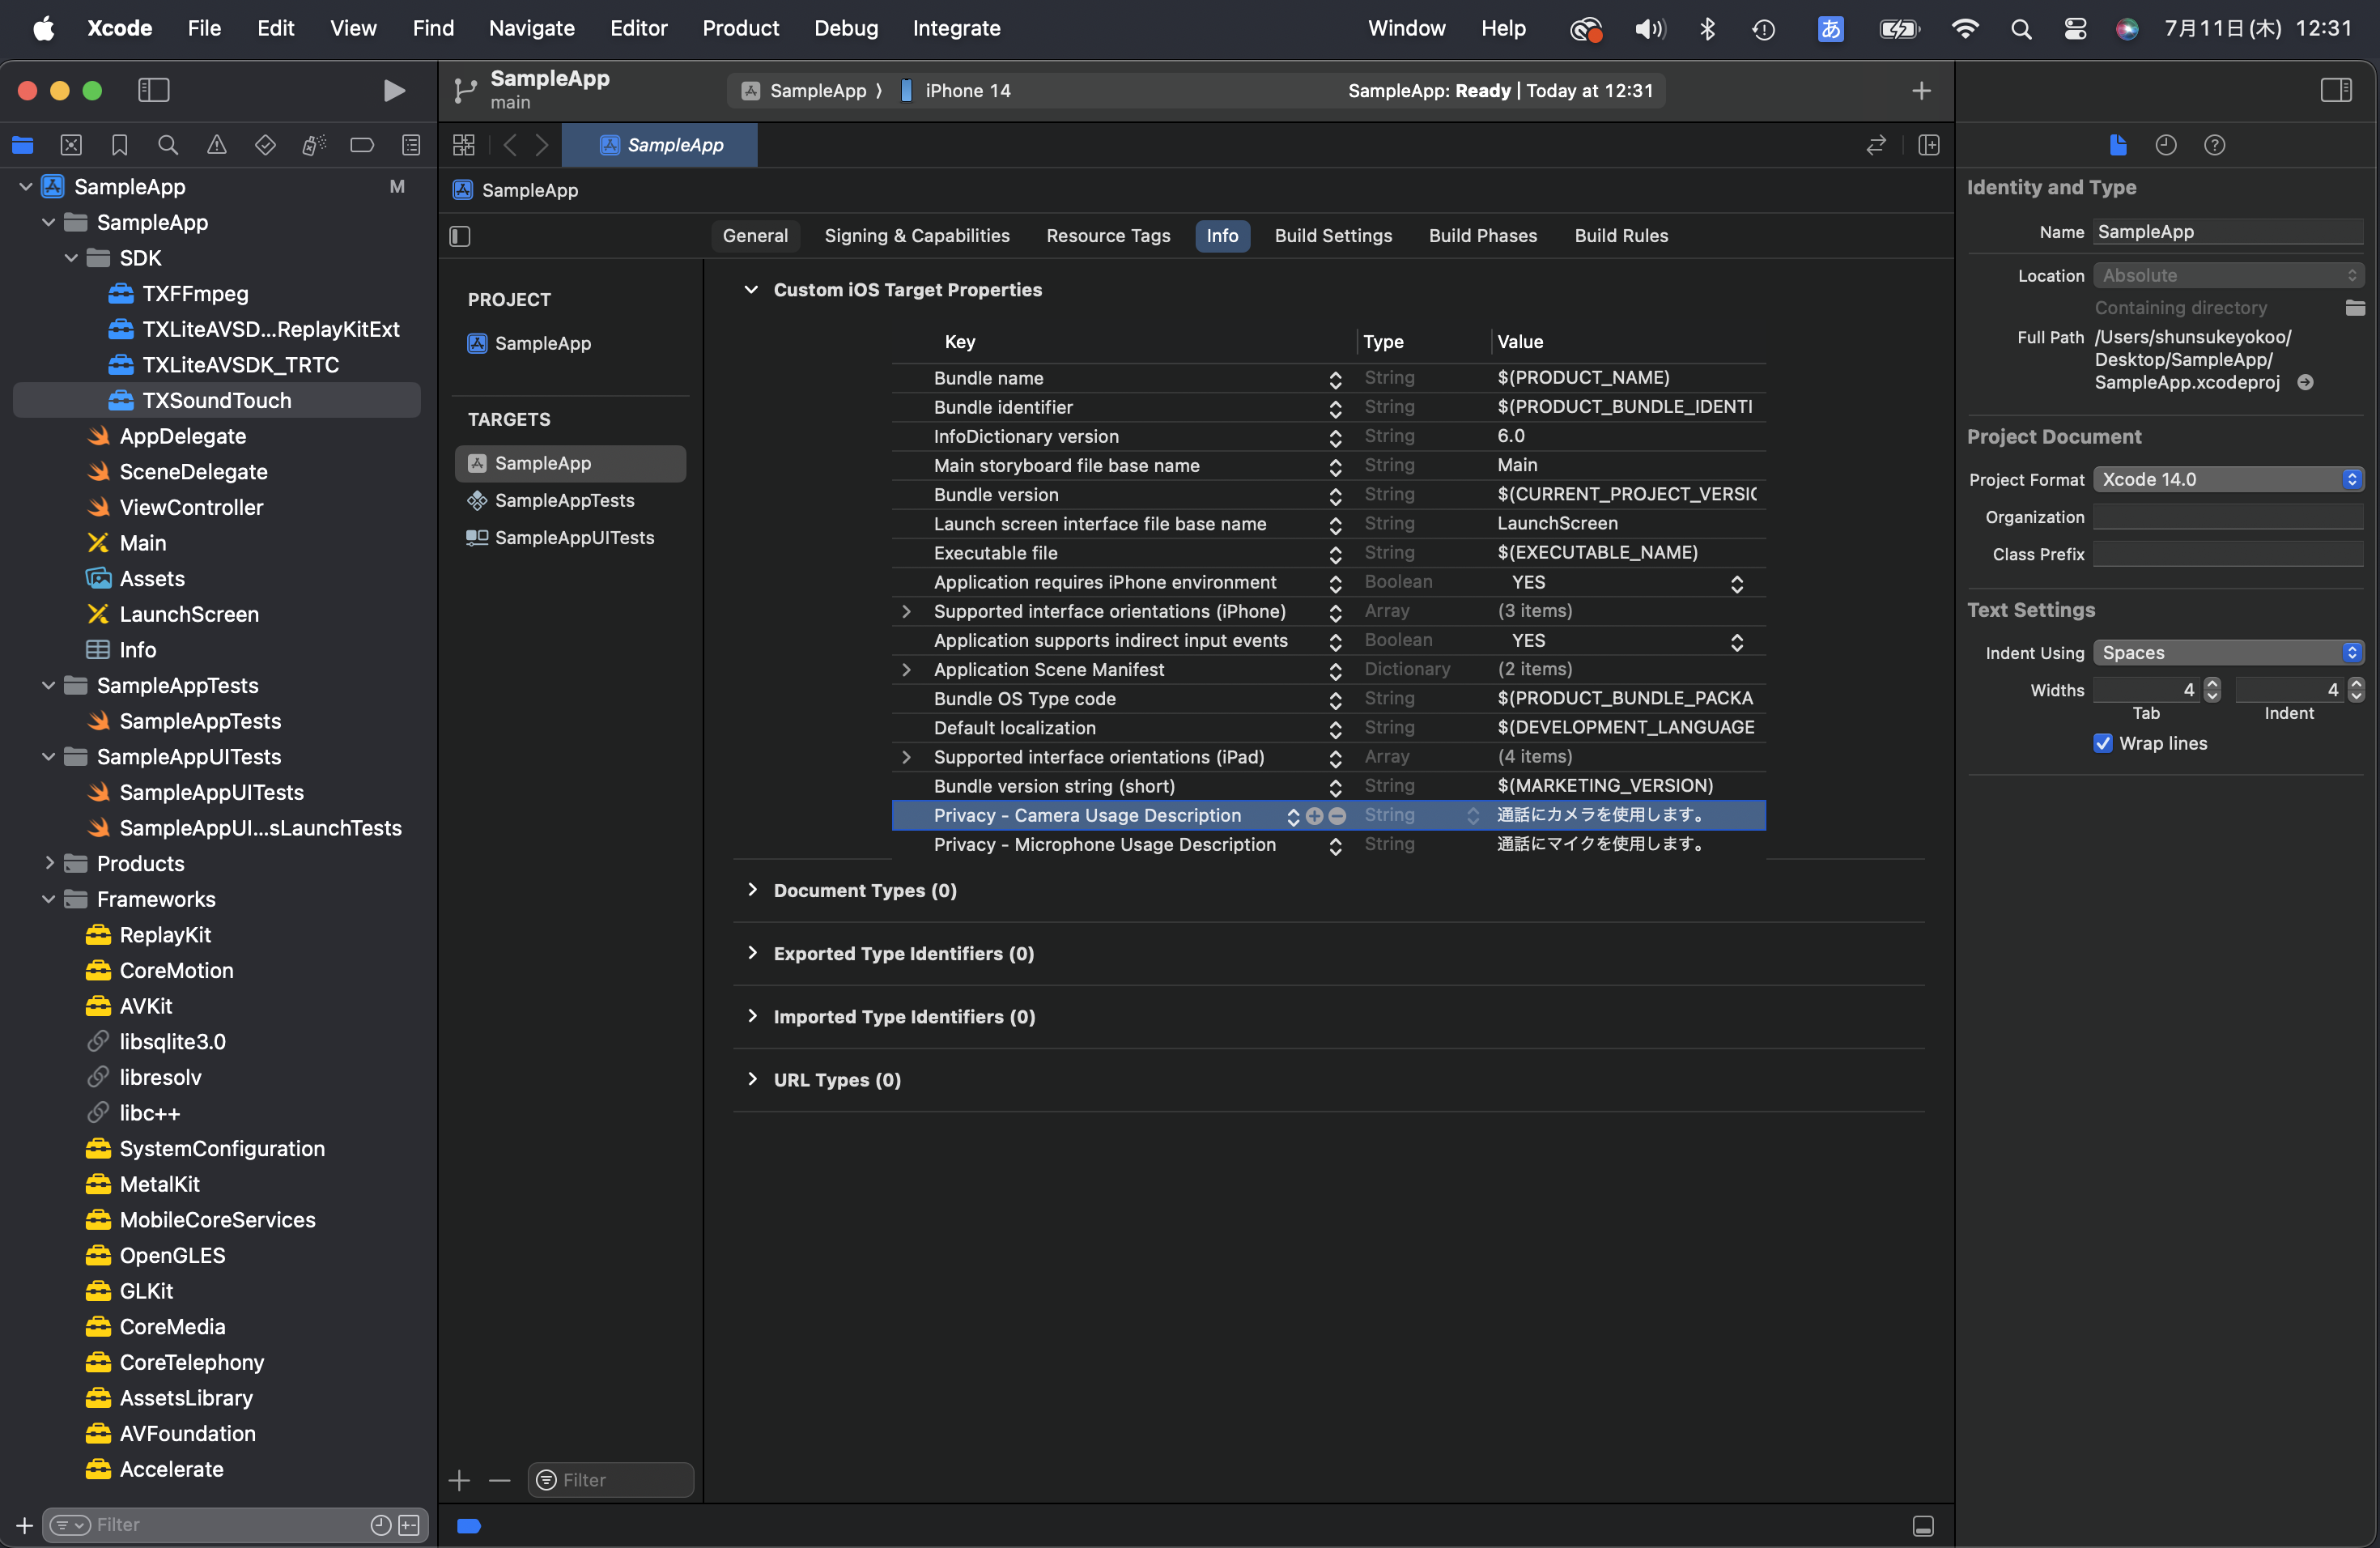Increment the Tab width stepper
This screenshot has height=1548, width=2380.
click(2212, 684)
